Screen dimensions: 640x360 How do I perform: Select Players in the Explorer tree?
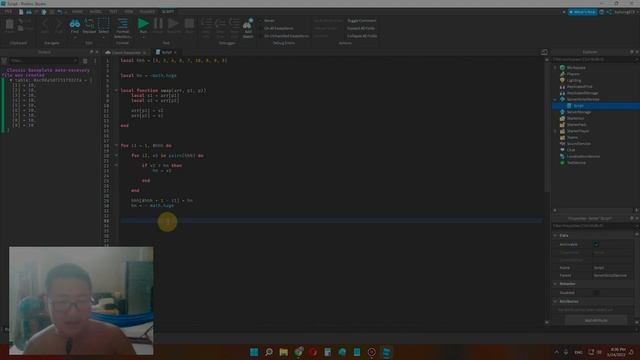(x=573, y=74)
